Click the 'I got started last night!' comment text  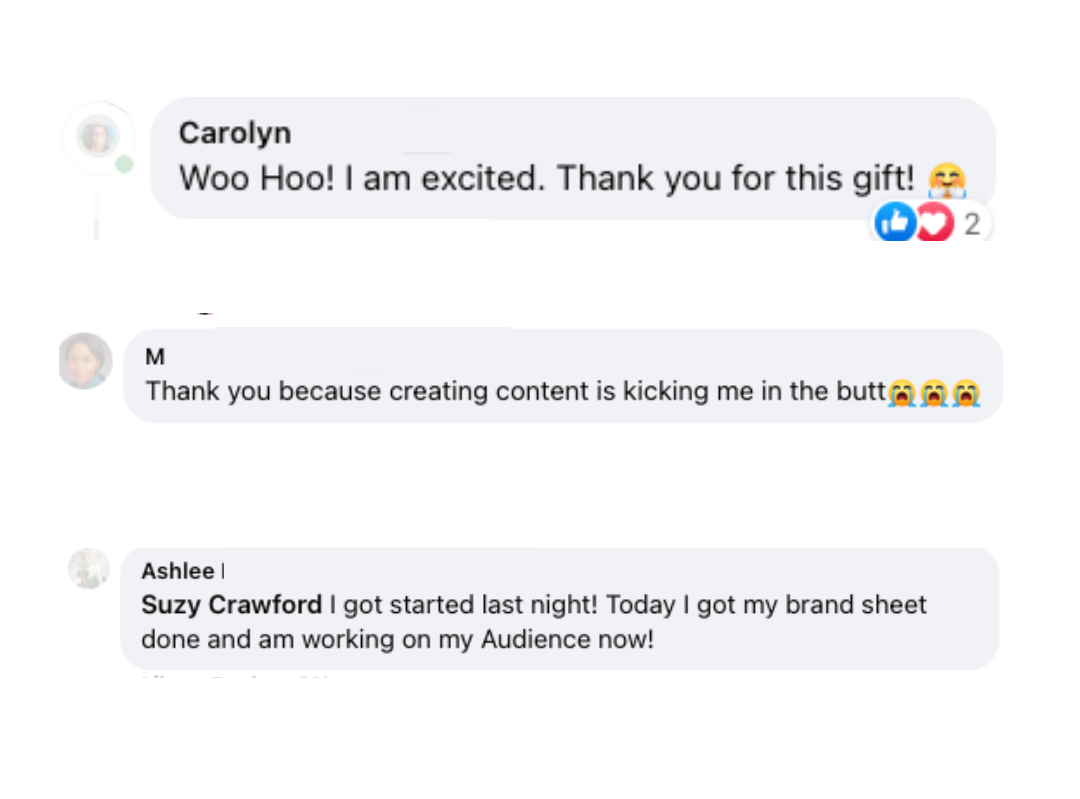pyautogui.click(x=464, y=605)
